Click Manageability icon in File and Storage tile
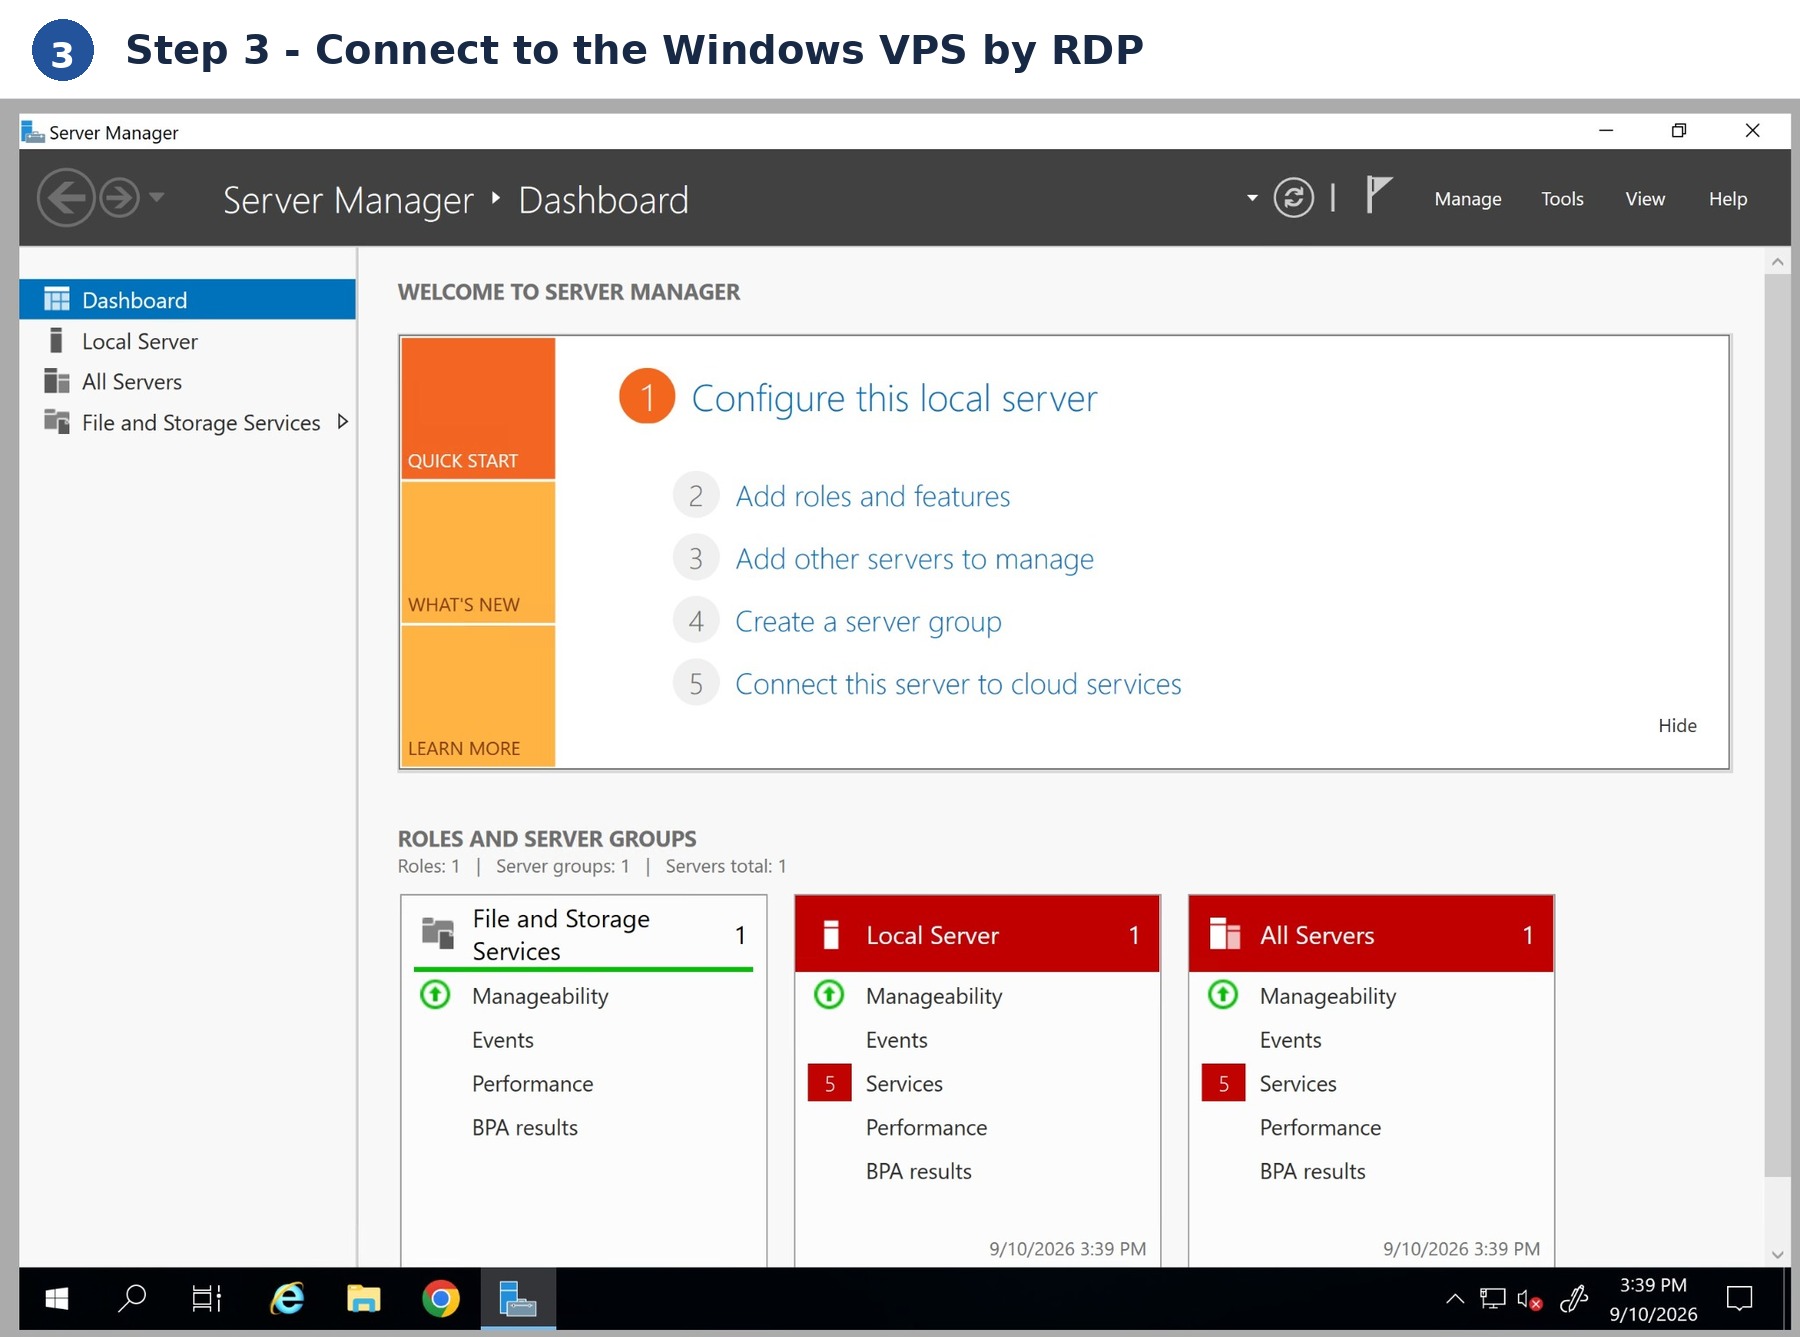The width and height of the screenshot is (1800, 1337). (435, 995)
